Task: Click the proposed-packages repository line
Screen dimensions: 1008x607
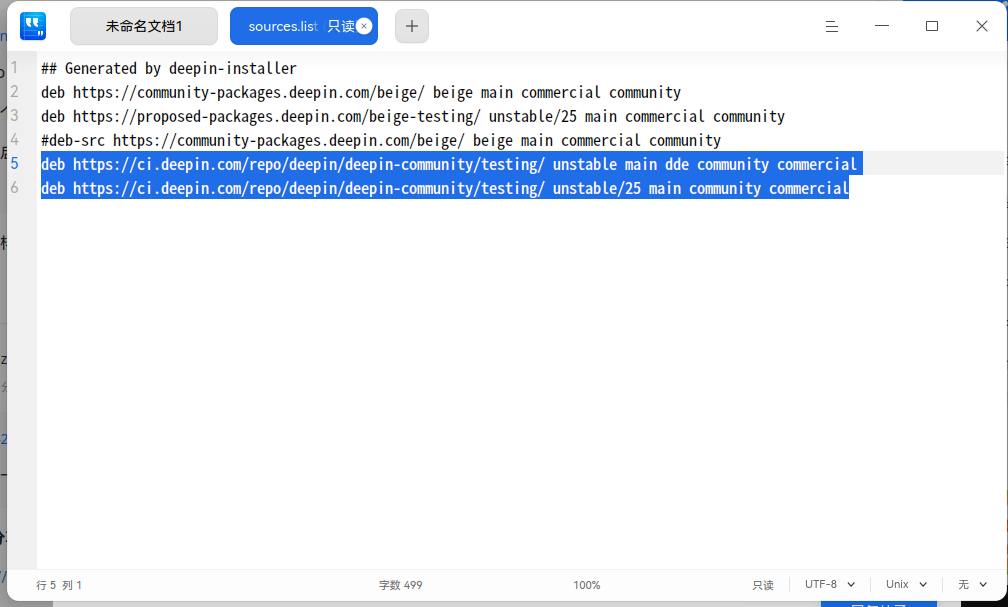Action: tap(413, 116)
